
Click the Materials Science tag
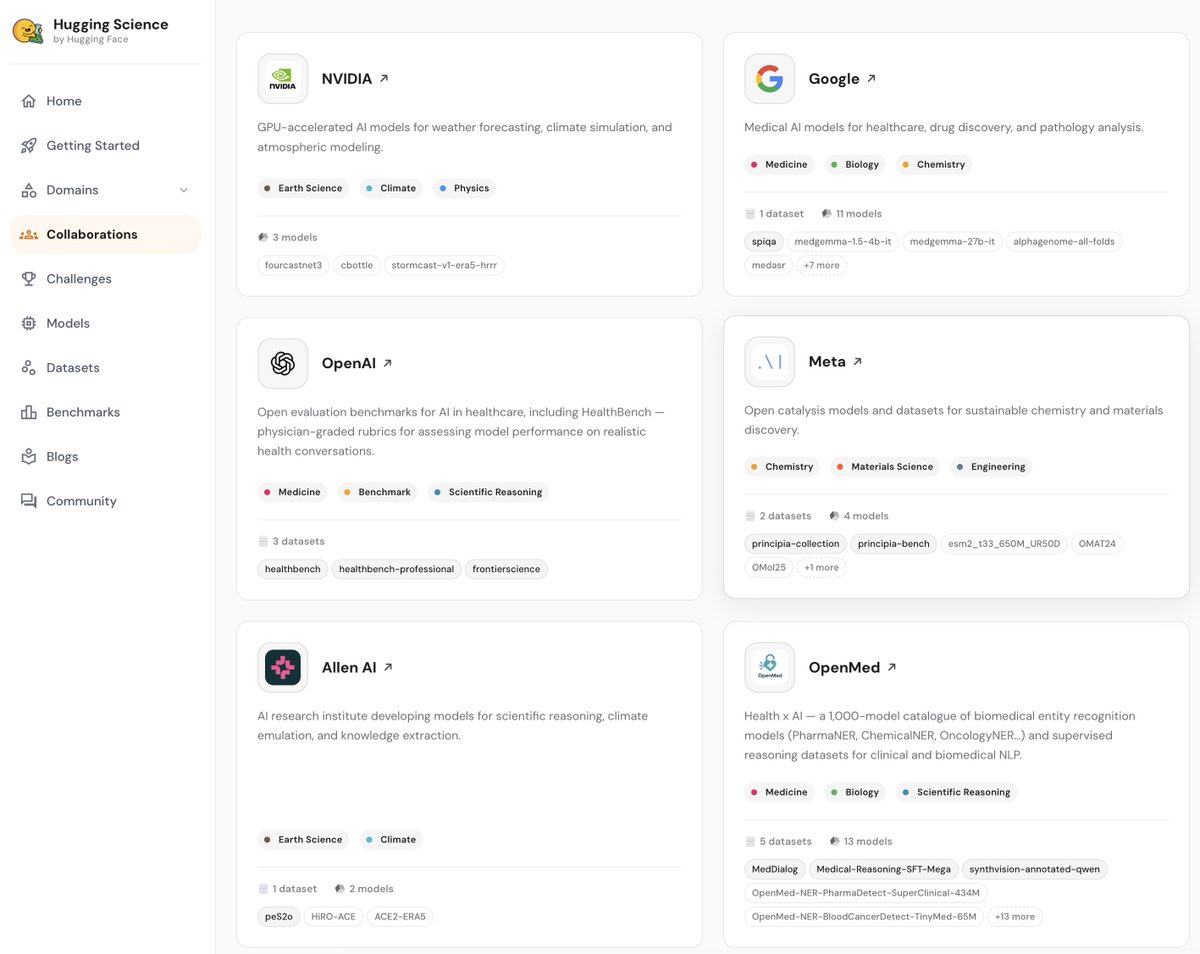[x=883, y=466]
